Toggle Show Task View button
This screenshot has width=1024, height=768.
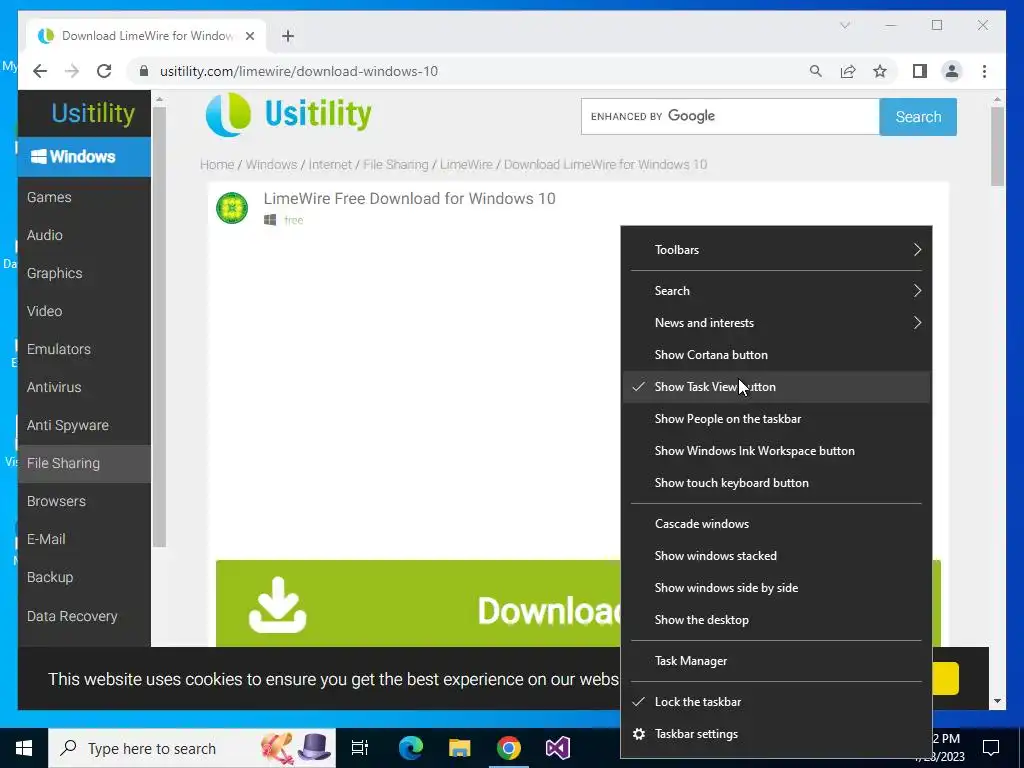click(776, 387)
